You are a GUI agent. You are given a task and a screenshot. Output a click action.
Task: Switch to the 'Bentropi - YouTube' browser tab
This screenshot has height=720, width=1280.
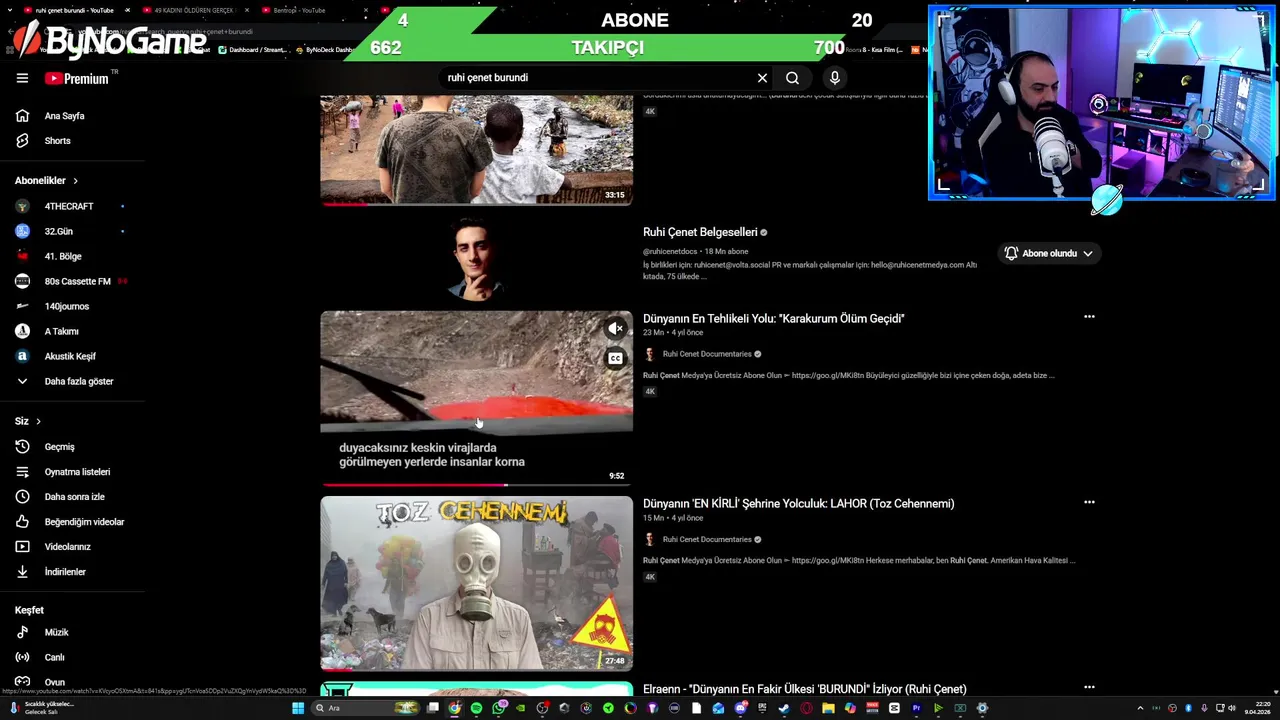pyautogui.click(x=299, y=10)
